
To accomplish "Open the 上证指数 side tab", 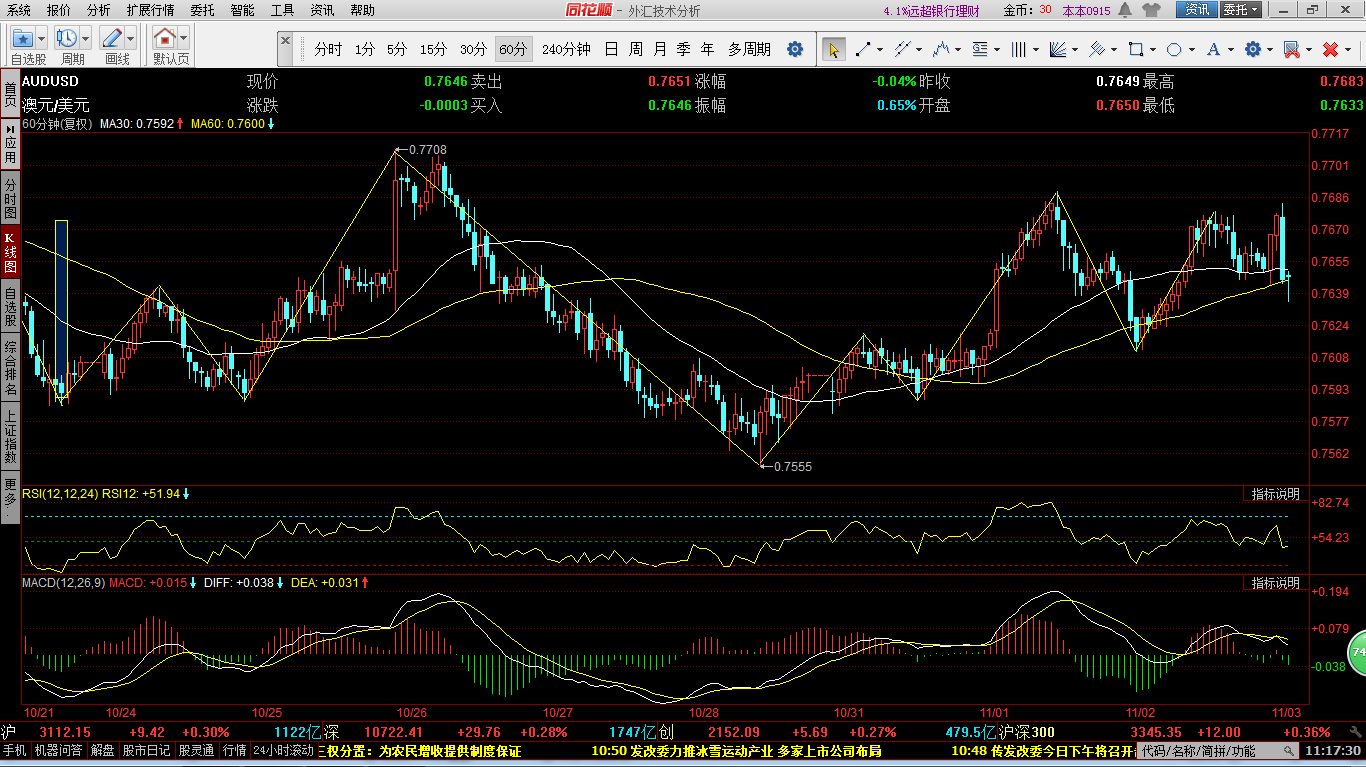I will pyautogui.click(x=10, y=436).
